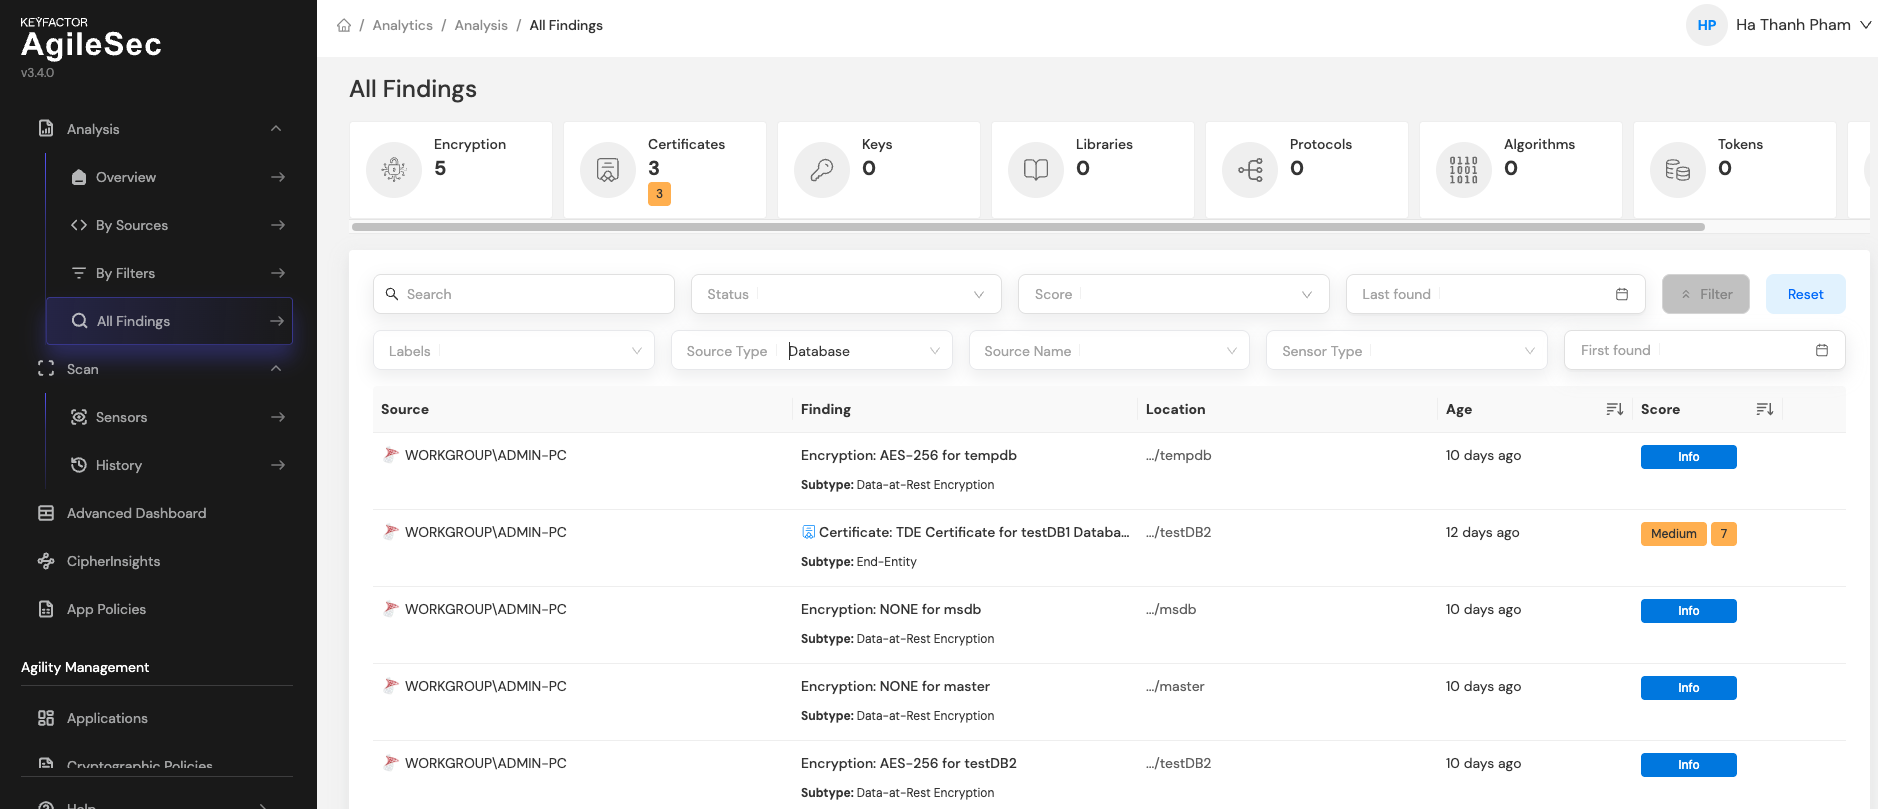Image resolution: width=1878 pixels, height=809 pixels.
Task: Sort findings by Score column icon
Action: click(x=1764, y=409)
